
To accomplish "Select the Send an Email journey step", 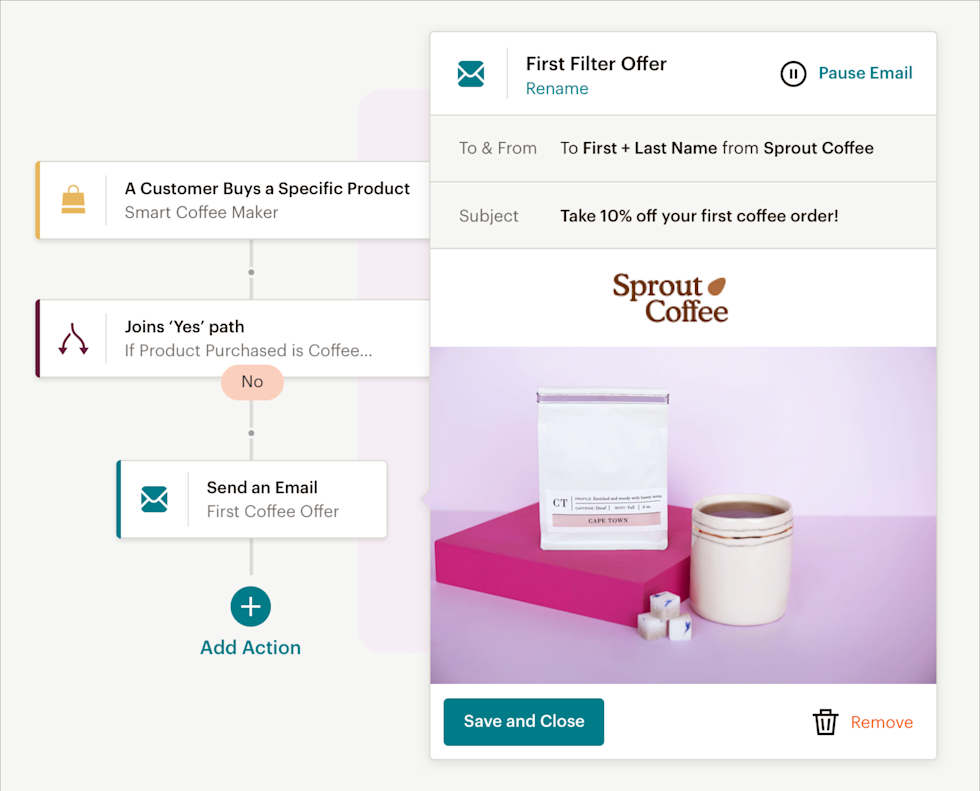I will 262,499.
